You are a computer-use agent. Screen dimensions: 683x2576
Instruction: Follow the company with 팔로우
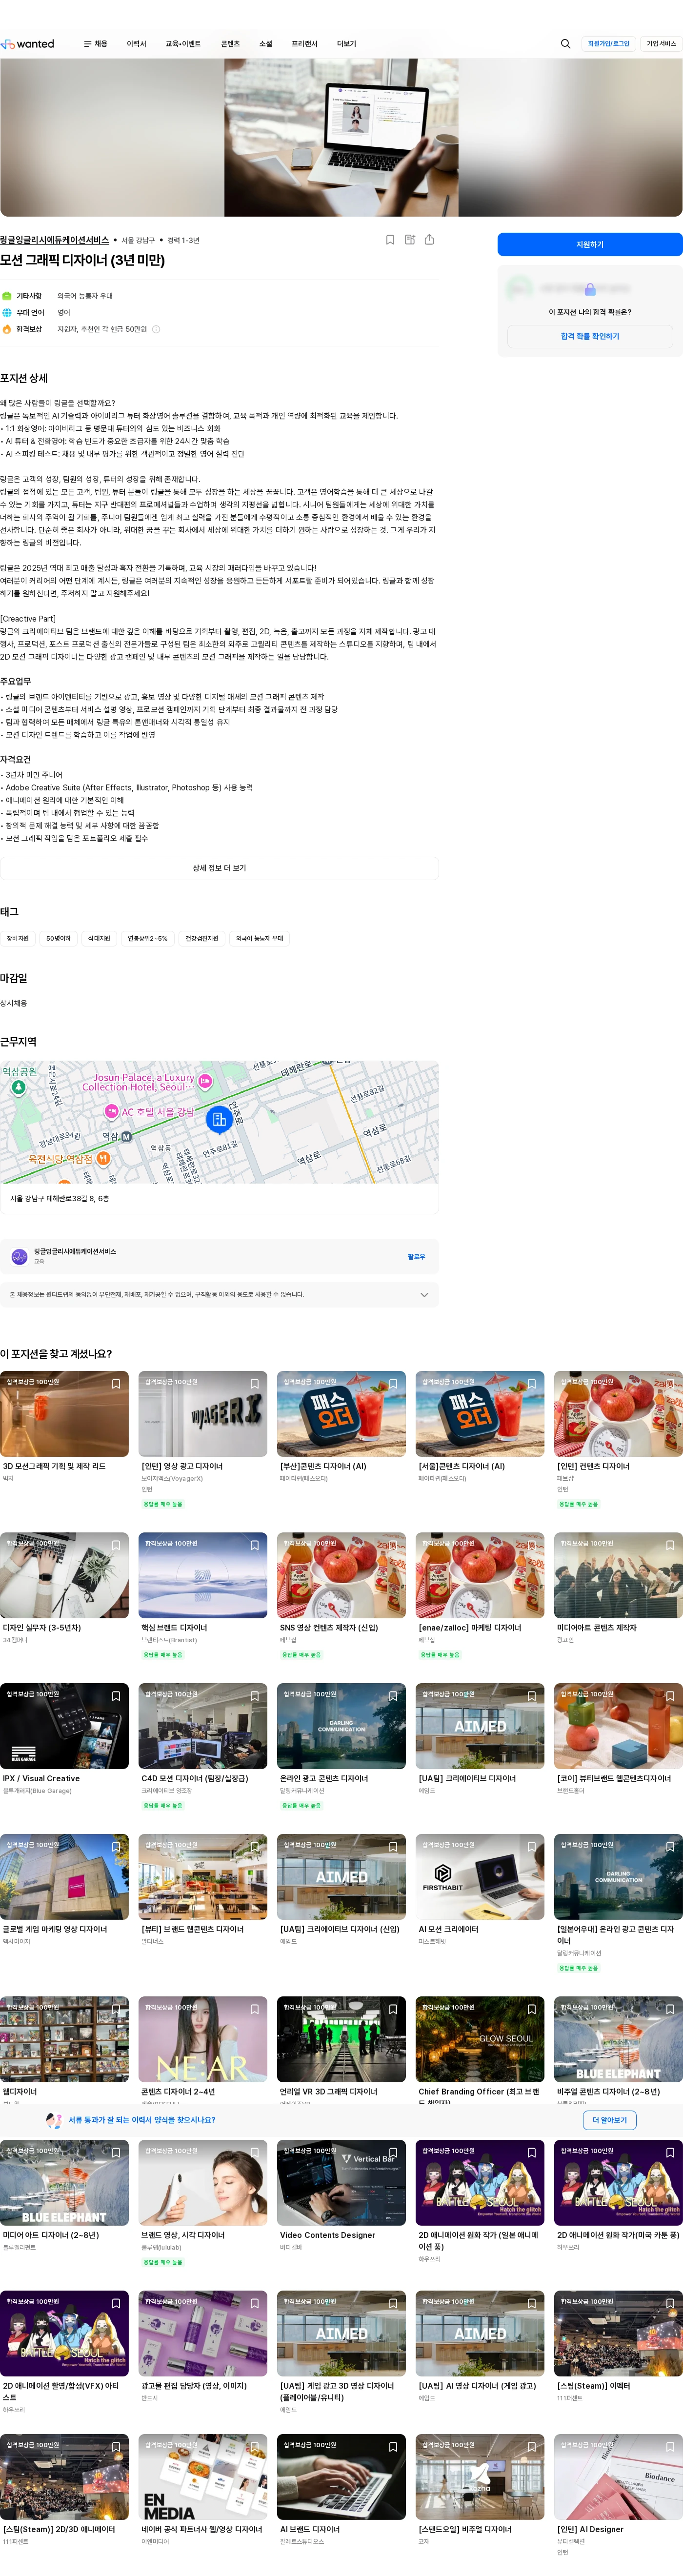pos(416,1257)
